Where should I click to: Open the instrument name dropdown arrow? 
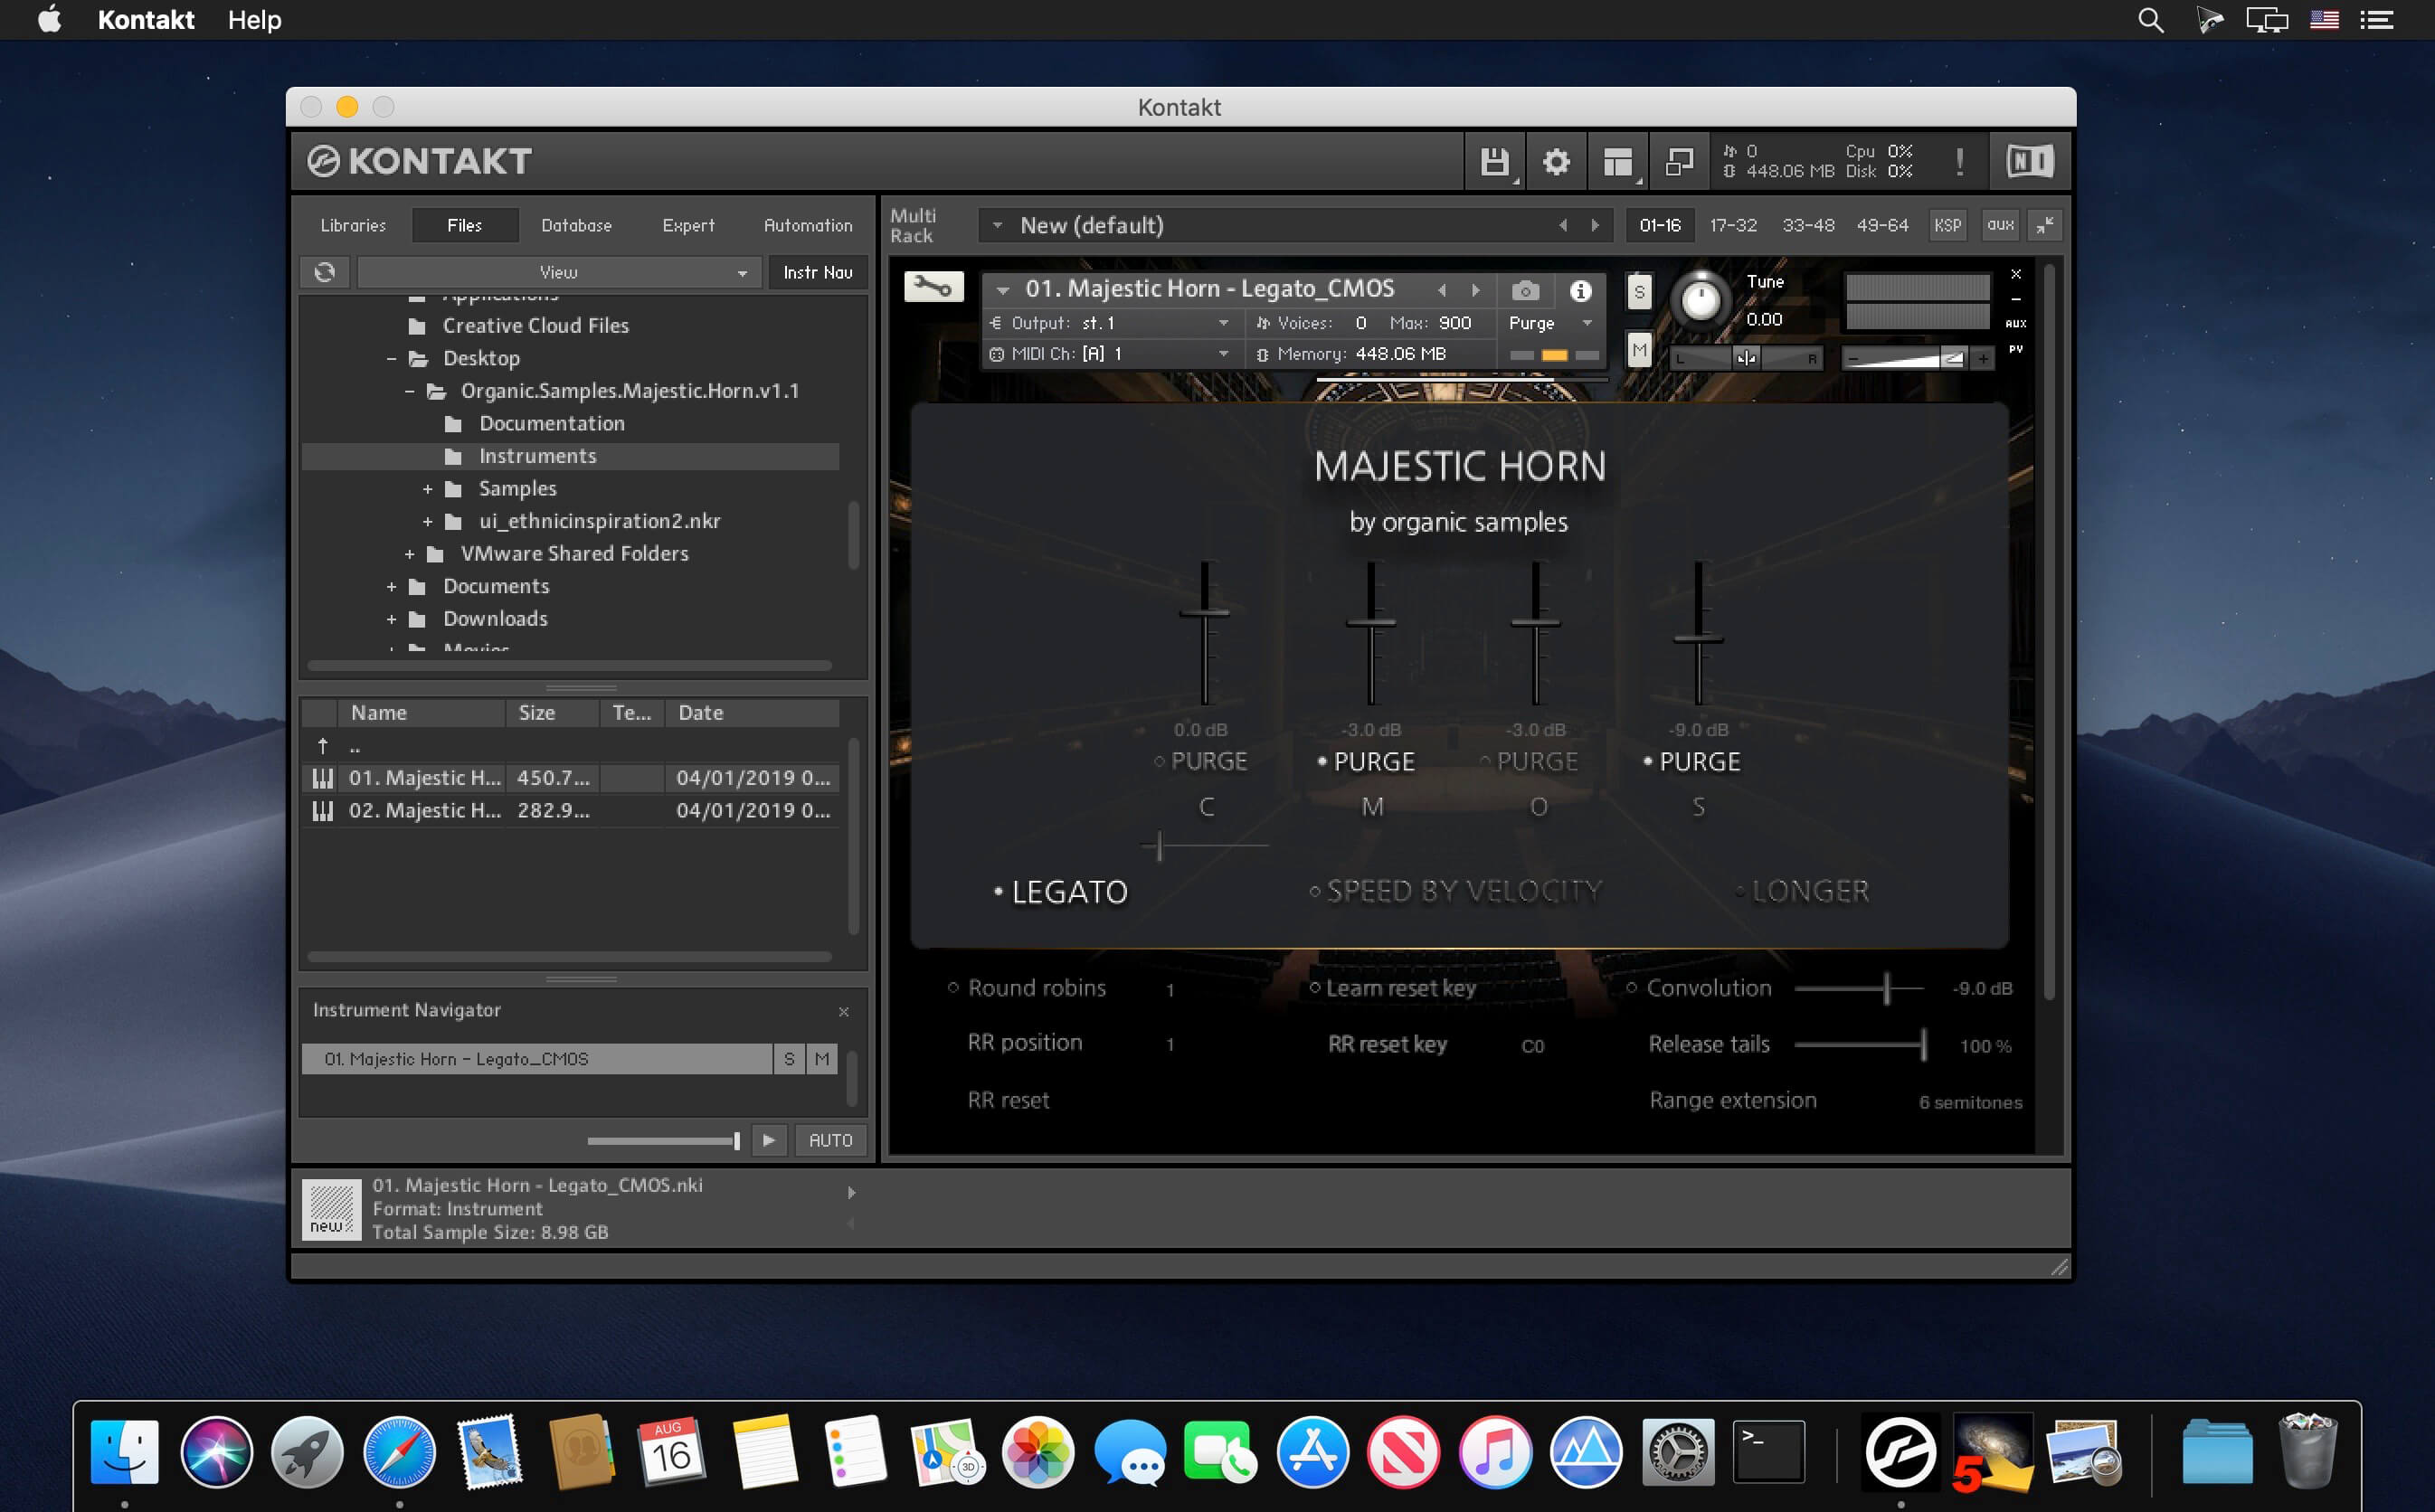point(1002,290)
